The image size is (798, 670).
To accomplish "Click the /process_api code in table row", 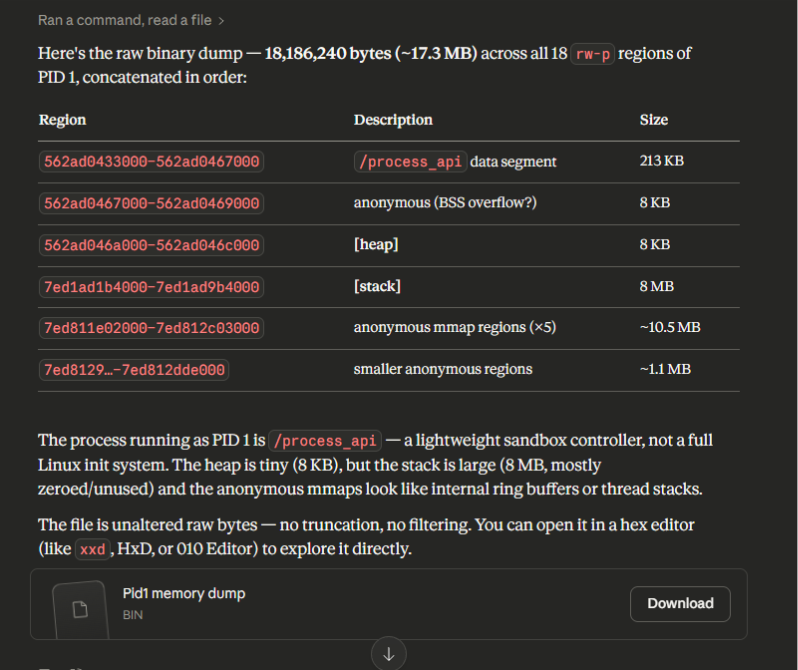I will [410, 161].
